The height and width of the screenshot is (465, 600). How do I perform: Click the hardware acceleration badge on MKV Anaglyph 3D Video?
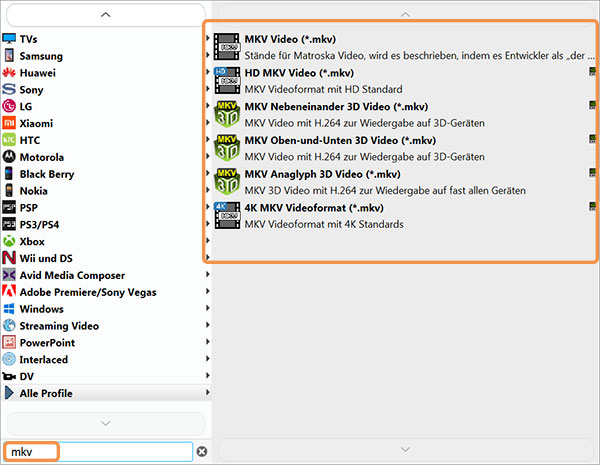point(592,173)
